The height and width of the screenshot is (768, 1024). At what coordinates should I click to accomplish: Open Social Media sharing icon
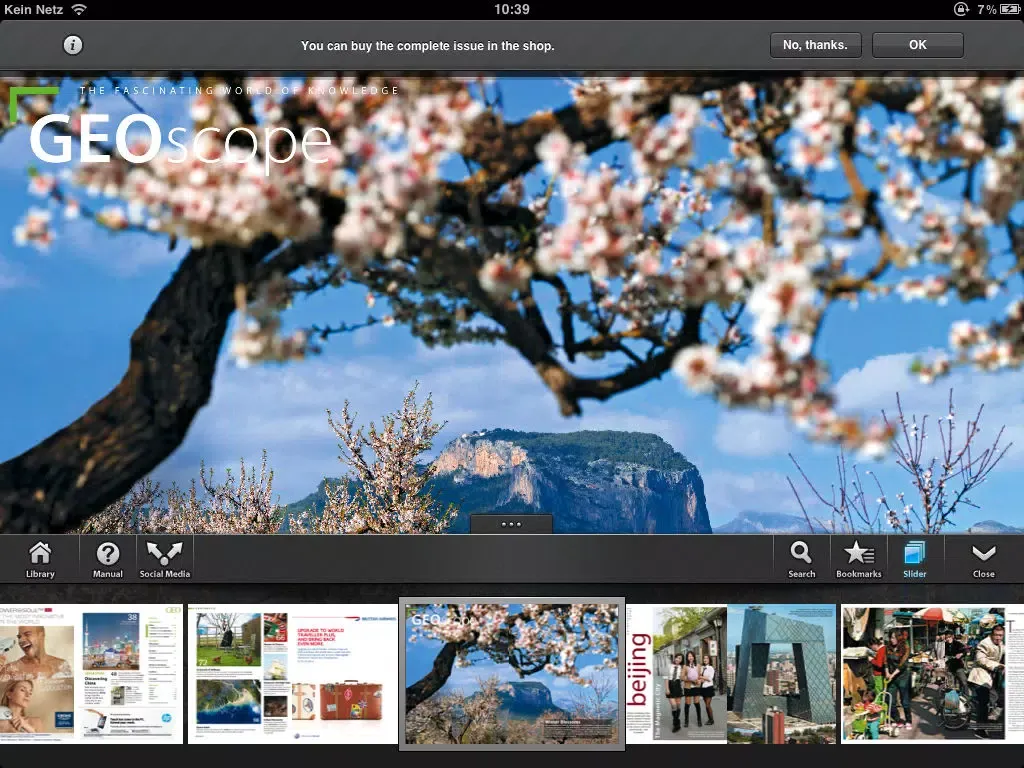[x=165, y=560]
